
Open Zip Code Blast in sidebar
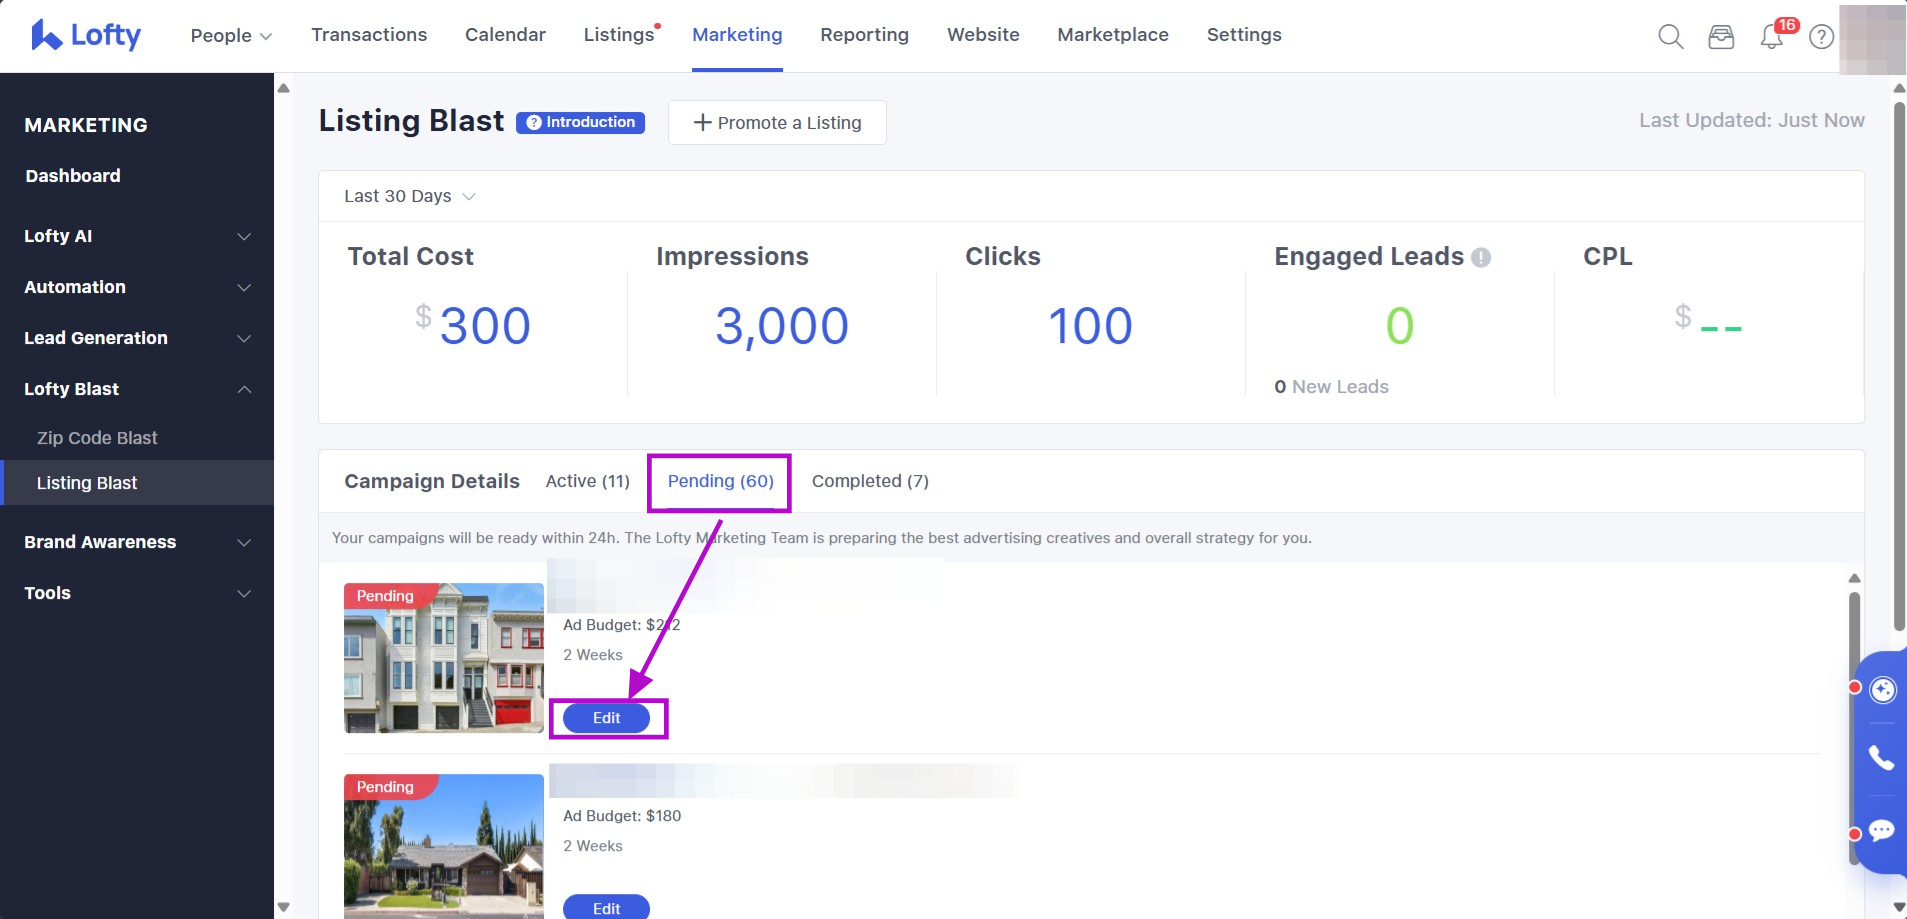coord(97,438)
